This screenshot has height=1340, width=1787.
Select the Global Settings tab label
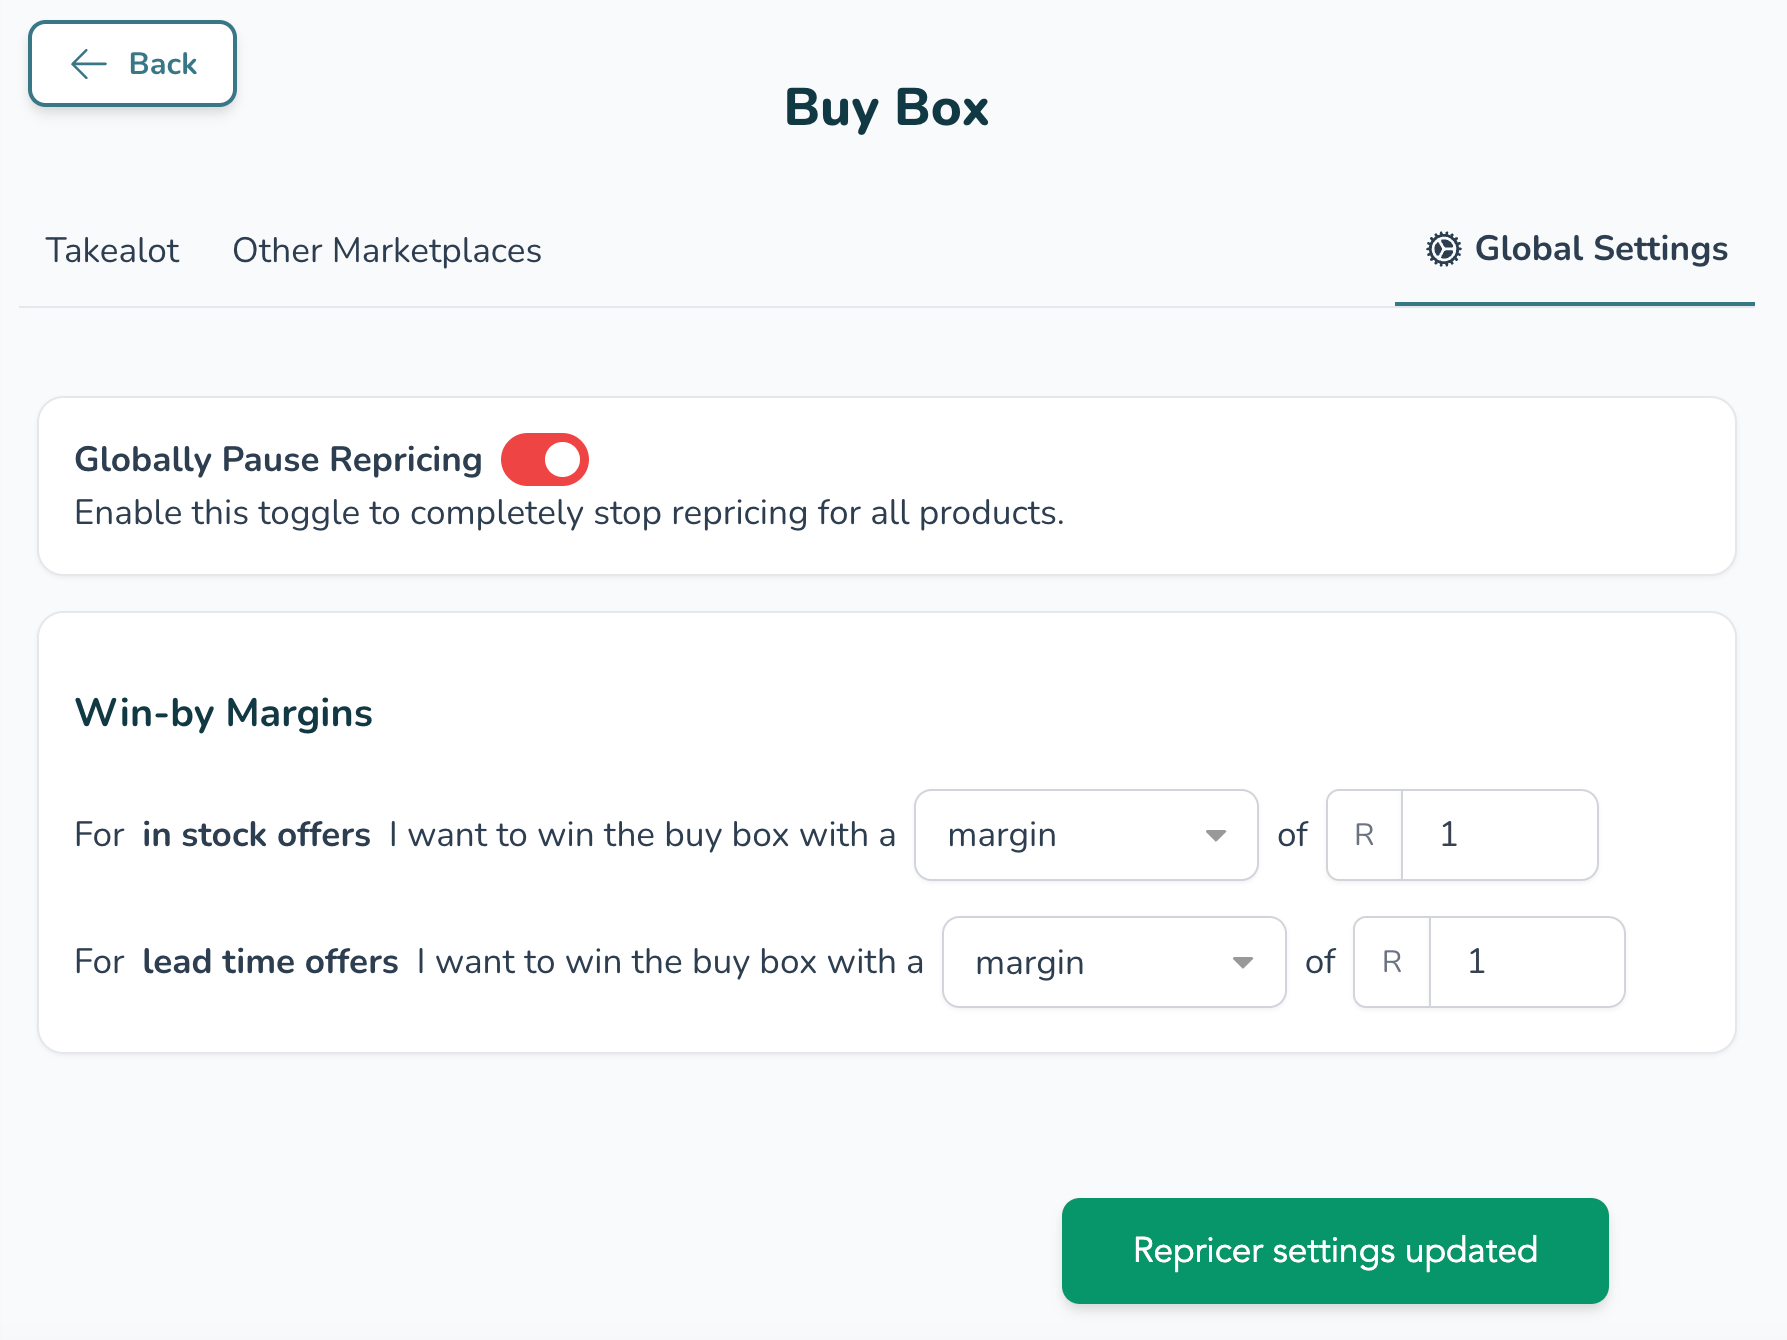tap(1600, 249)
